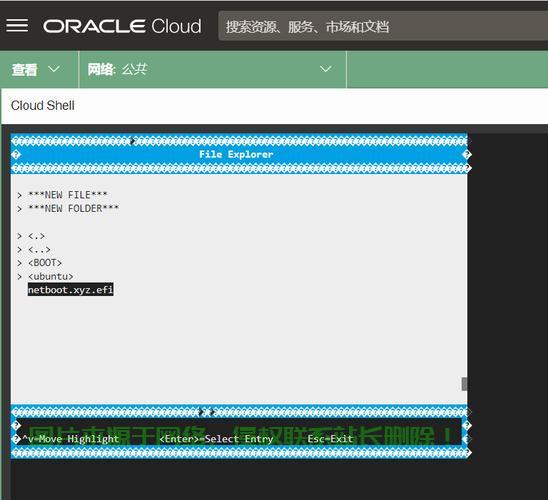The image size is (548, 500).
Task: Select the highlighted netboot.xyz.efi file
Action: point(71,290)
